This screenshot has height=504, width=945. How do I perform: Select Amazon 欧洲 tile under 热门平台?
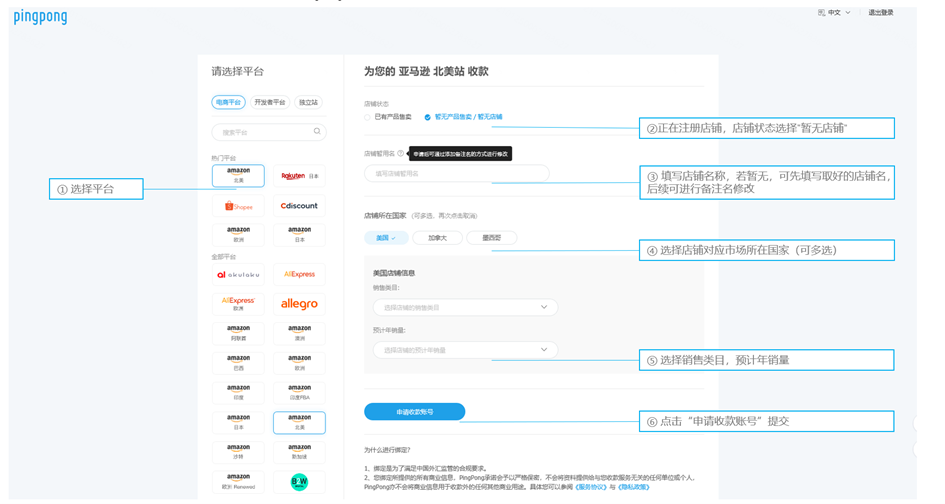238,235
